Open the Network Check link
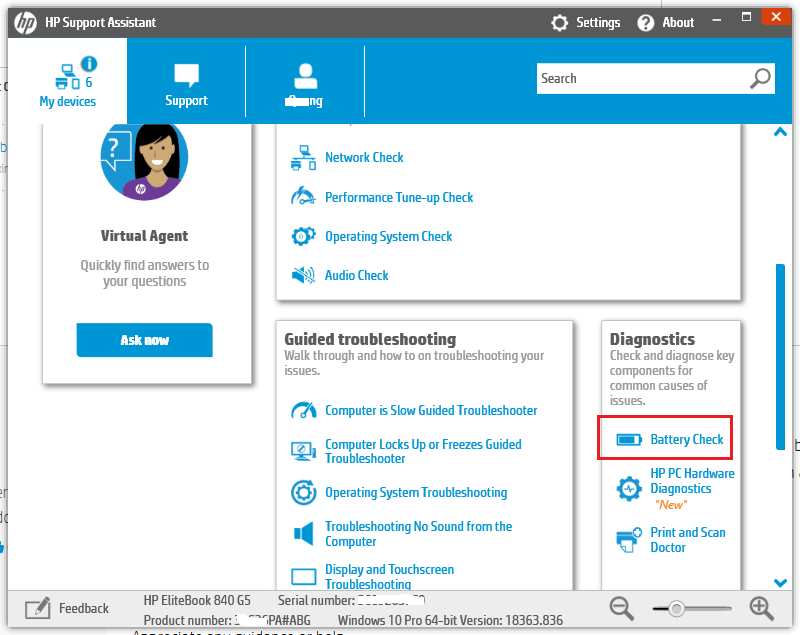 (x=364, y=158)
